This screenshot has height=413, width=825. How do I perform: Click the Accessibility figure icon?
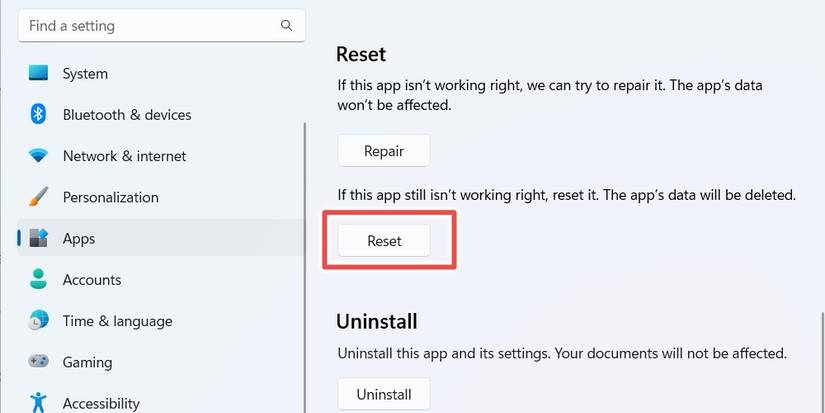(39, 402)
